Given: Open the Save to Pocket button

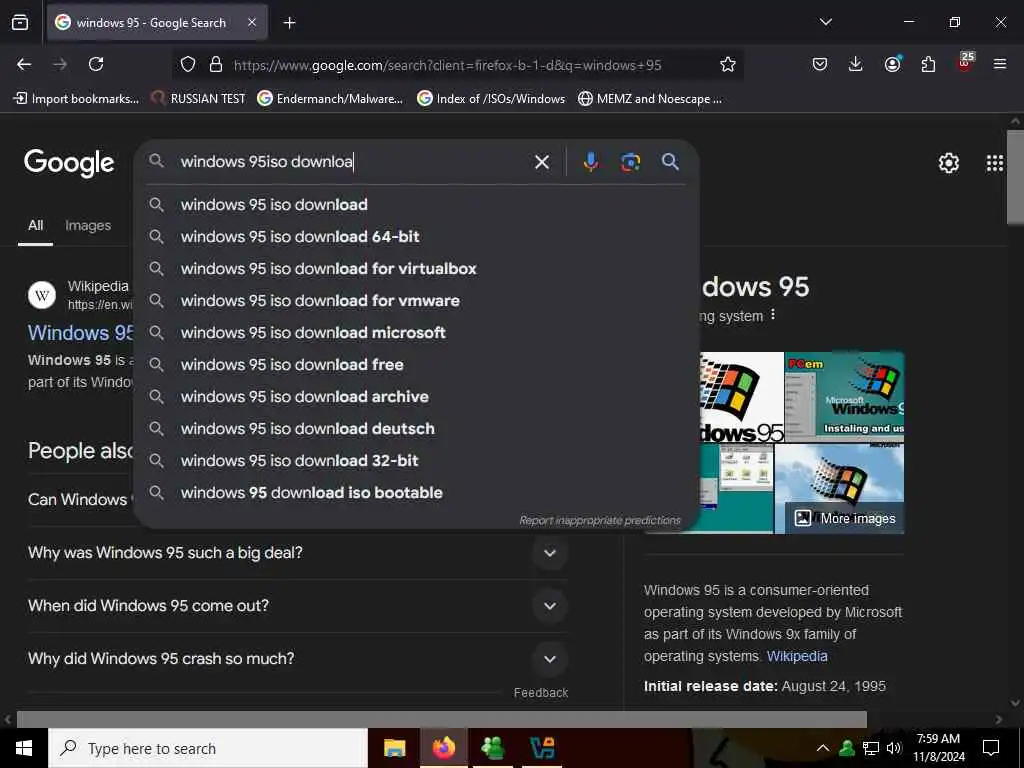Looking at the screenshot, I should 820,64.
